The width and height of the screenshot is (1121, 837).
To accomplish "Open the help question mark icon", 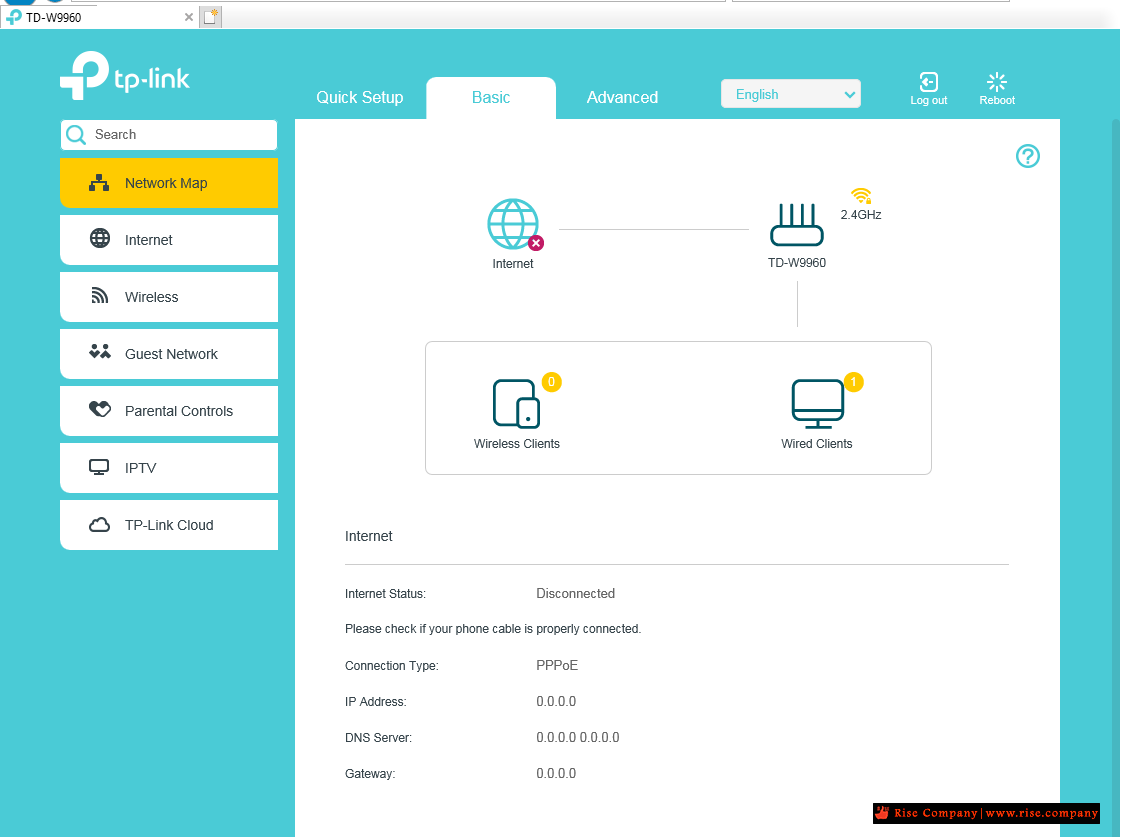I will (x=1028, y=156).
